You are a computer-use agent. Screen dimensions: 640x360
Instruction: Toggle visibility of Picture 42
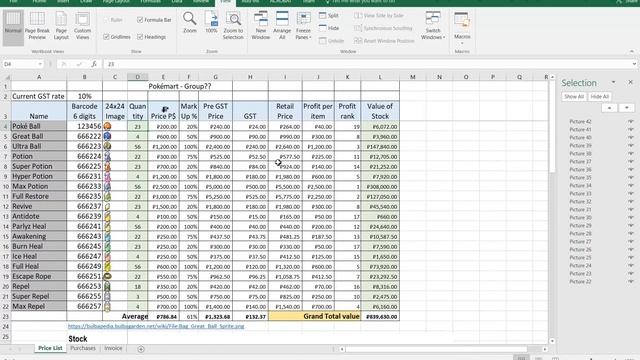[631, 122]
